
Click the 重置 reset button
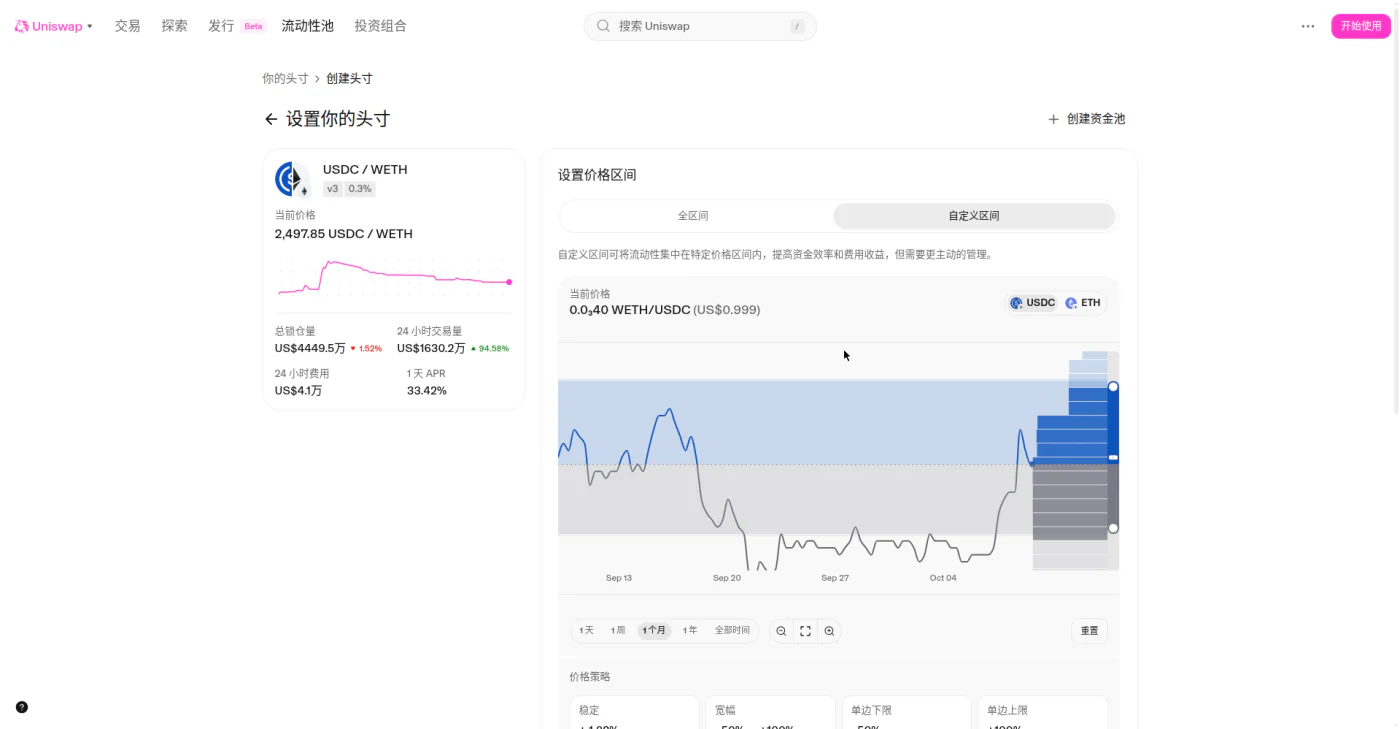pos(1089,631)
